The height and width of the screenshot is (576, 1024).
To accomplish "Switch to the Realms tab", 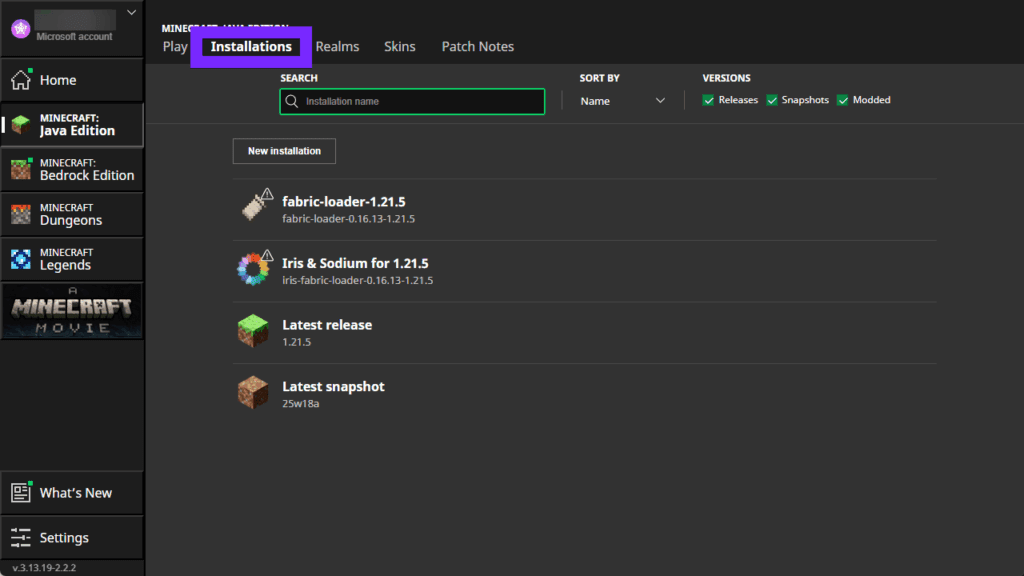I will [337, 46].
